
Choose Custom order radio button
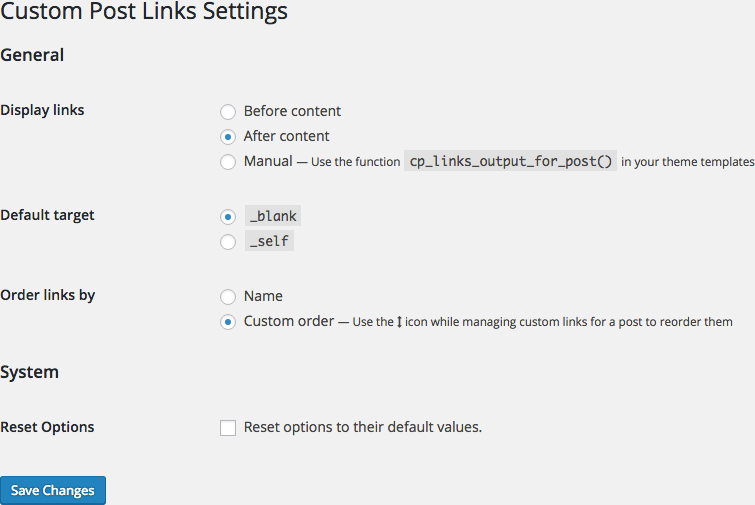pos(228,322)
